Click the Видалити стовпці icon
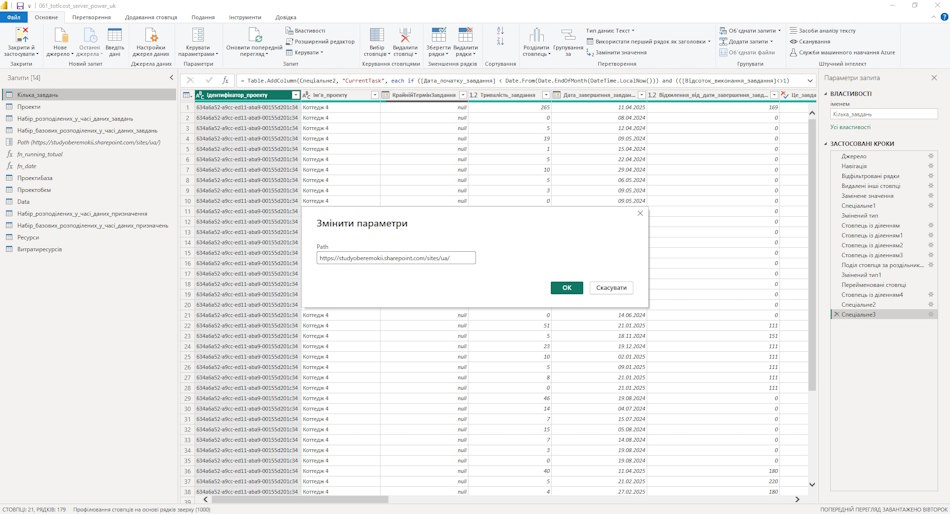 pos(405,35)
